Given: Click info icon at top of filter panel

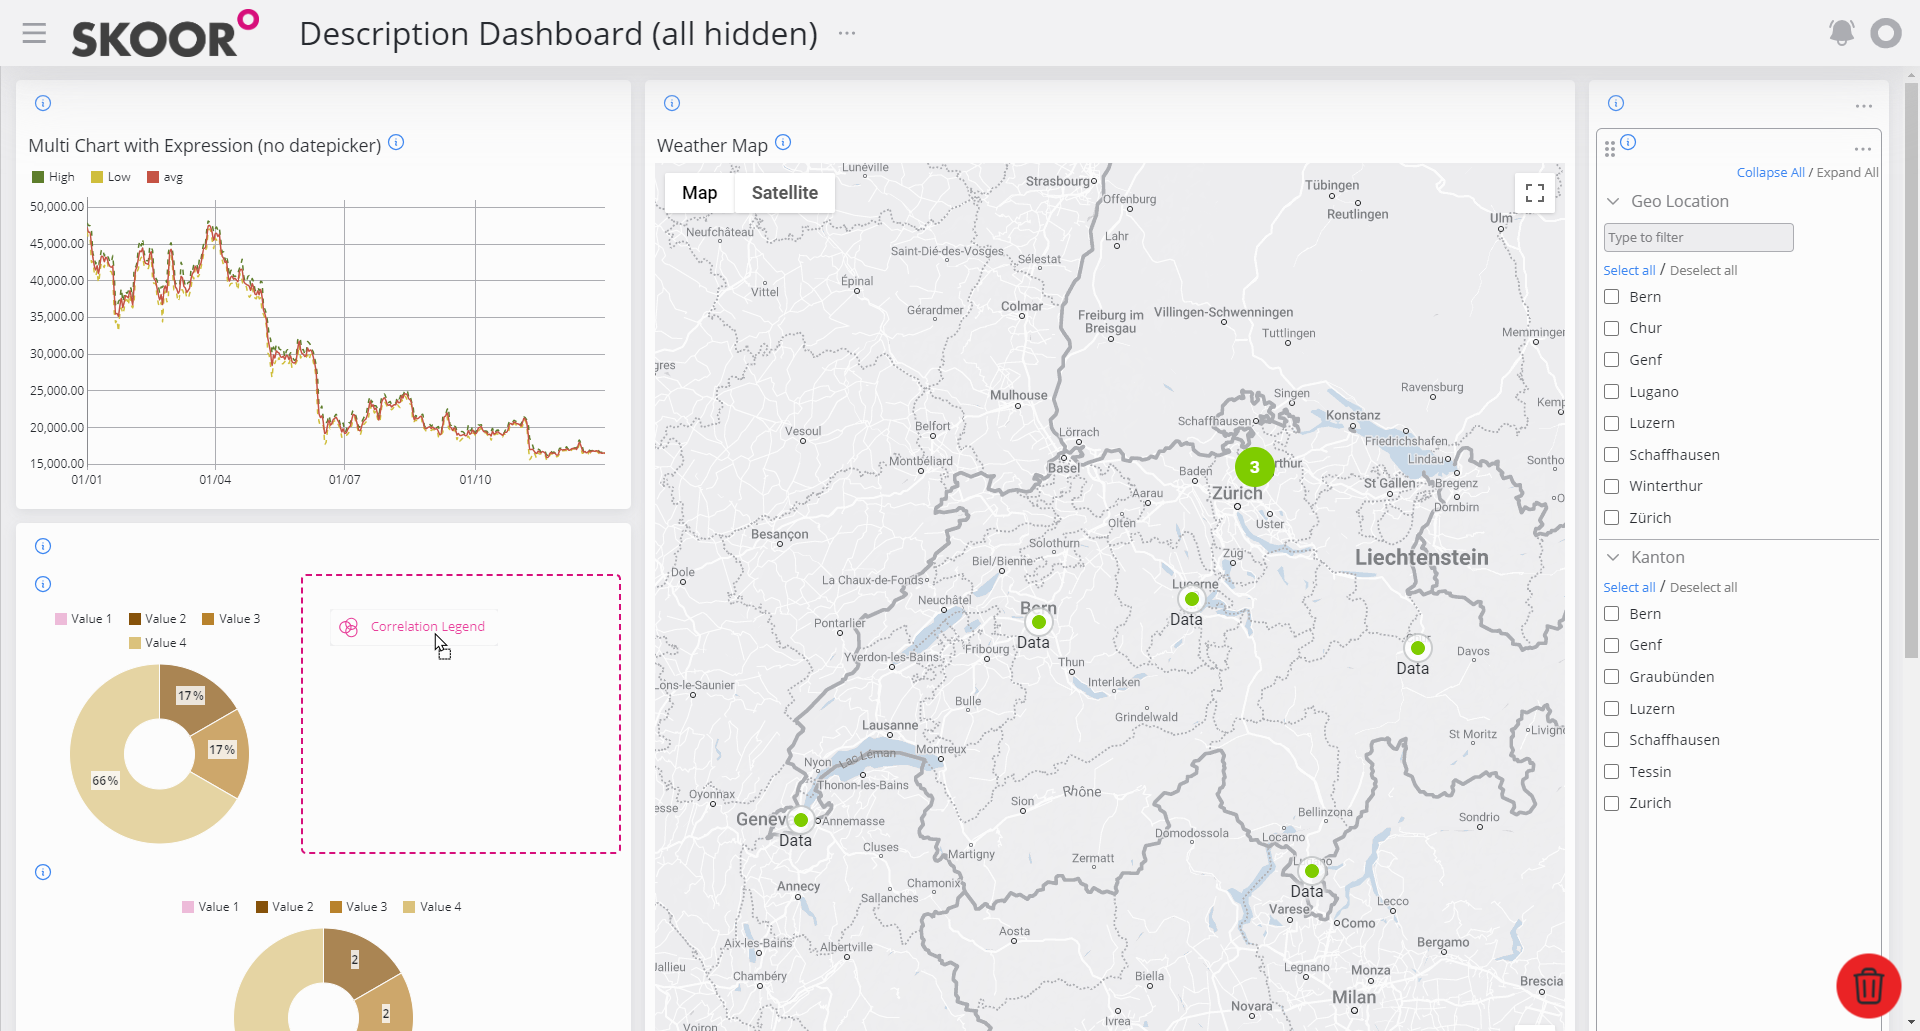Looking at the screenshot, I should [1616, 103].
